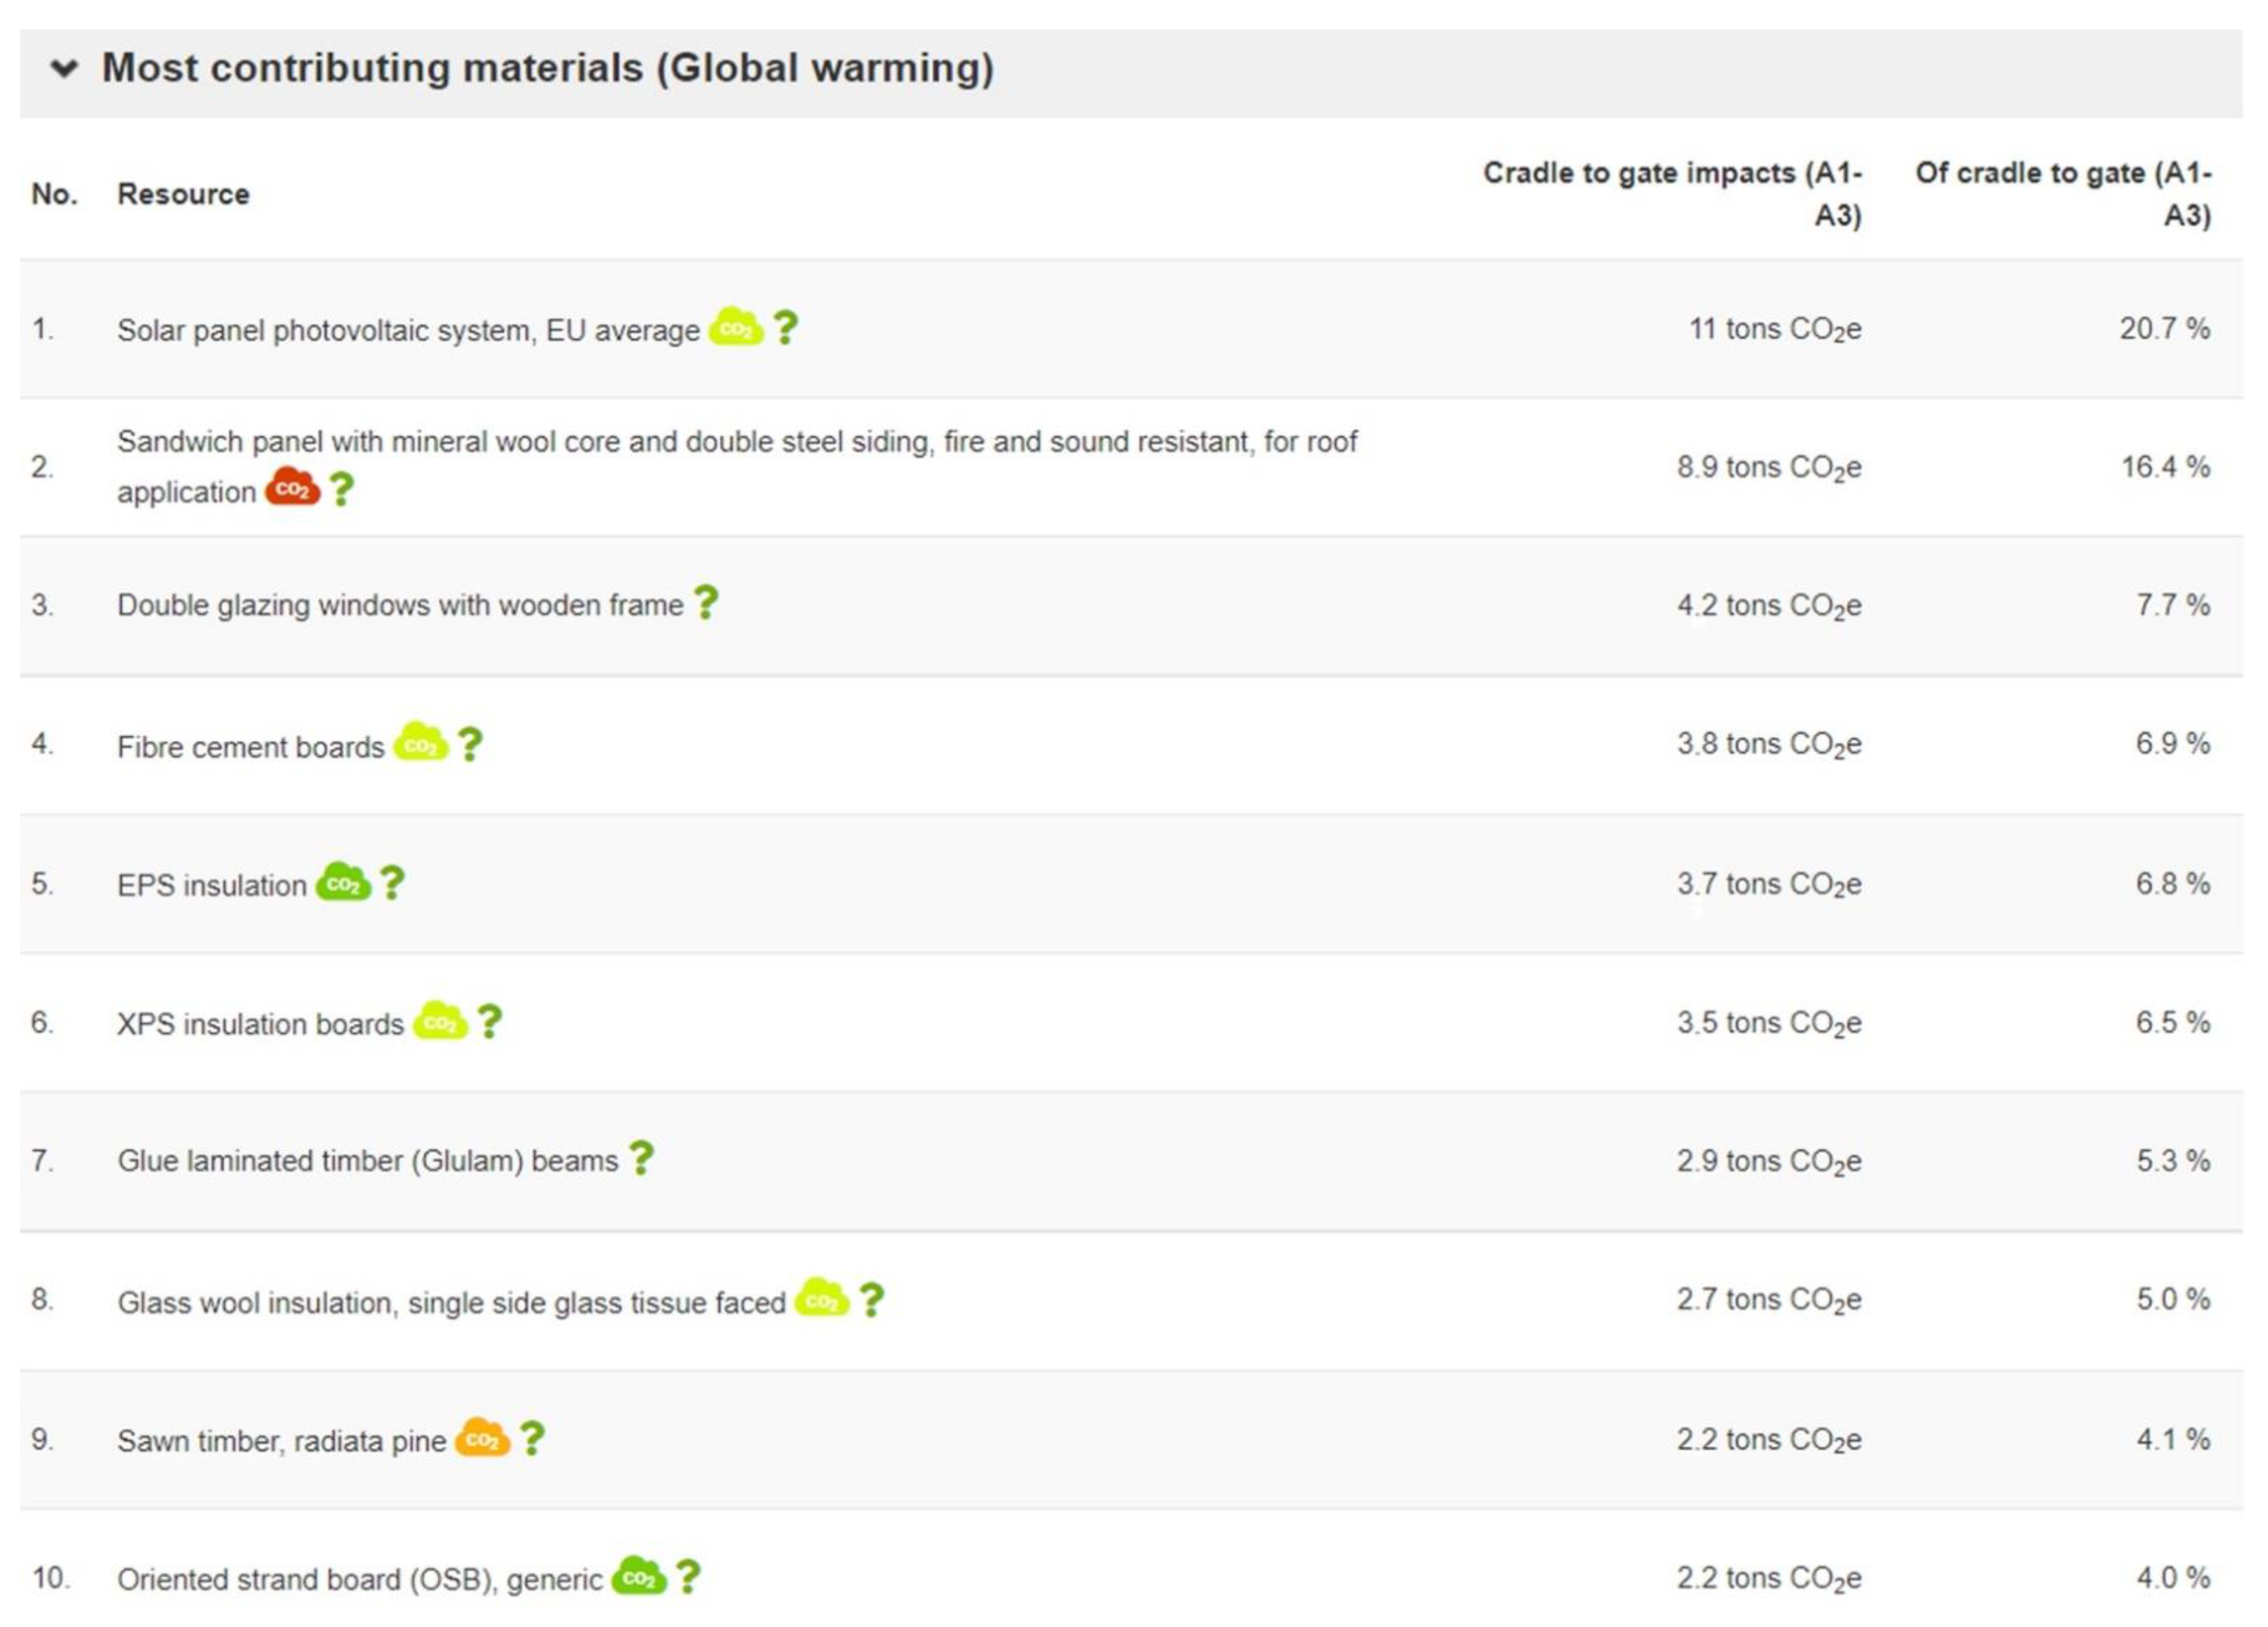Click the Resource column header
The width and height of the screenshot is (2268, 1627).
(183, 194)
